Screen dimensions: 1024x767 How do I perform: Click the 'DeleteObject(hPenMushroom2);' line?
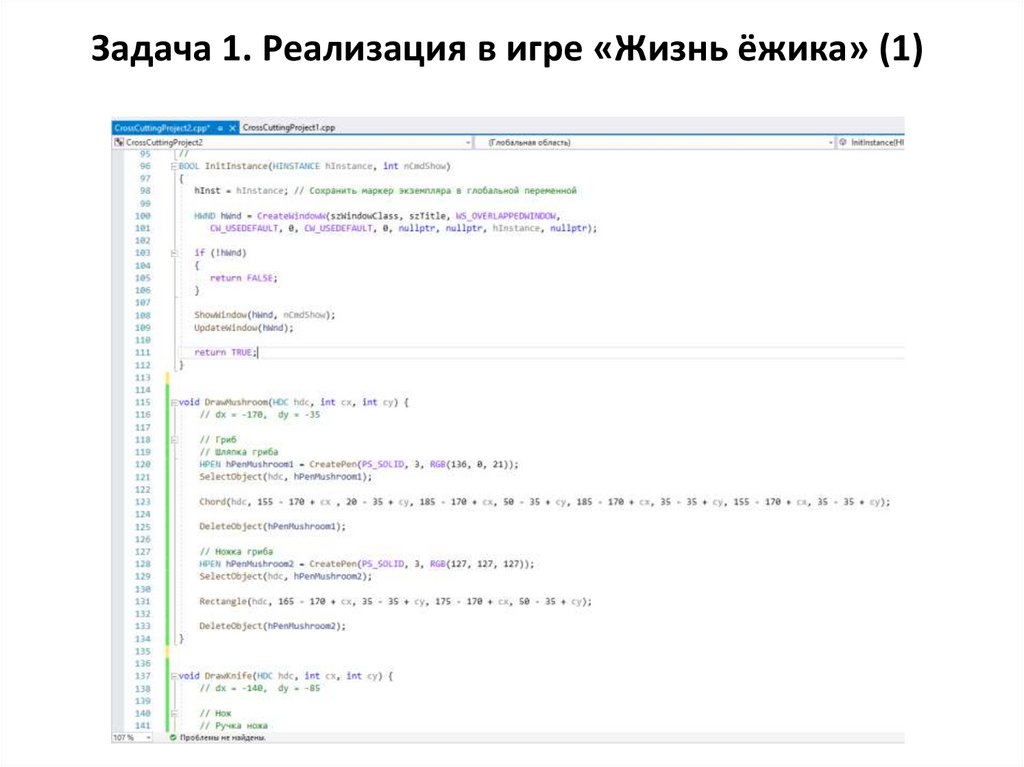click(272, 626)
